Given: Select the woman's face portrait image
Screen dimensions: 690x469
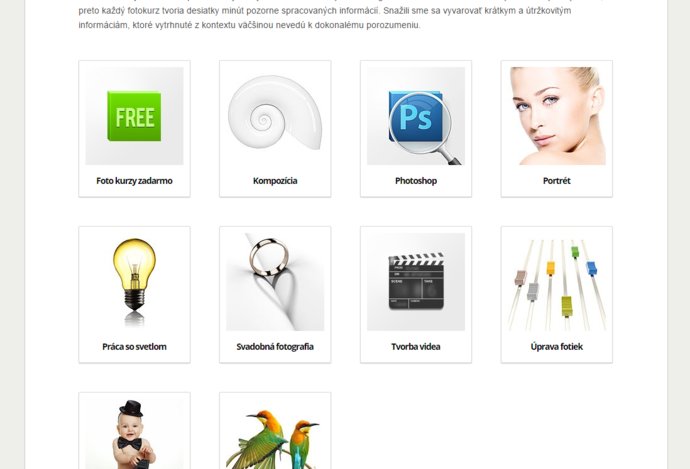Looking at the screenshot, I should click(557, 116).
